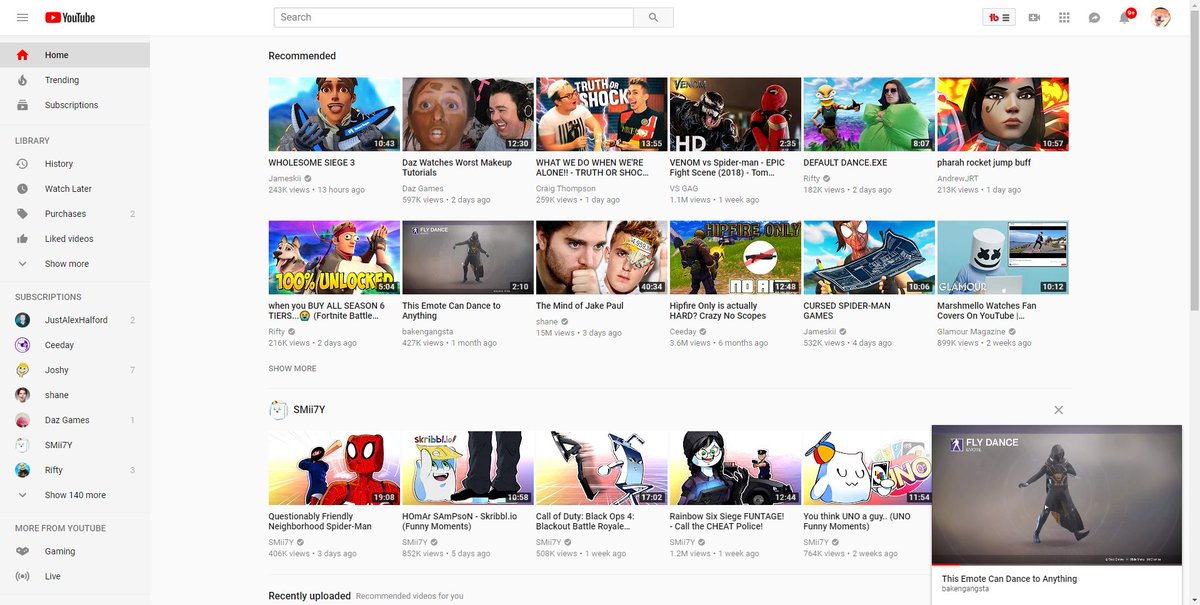The height and width of the screenshot is (605, 1200).
Task: Open HOmAr SAmPsoN Skribbl.io thumbnail
Action: (467, 468)
